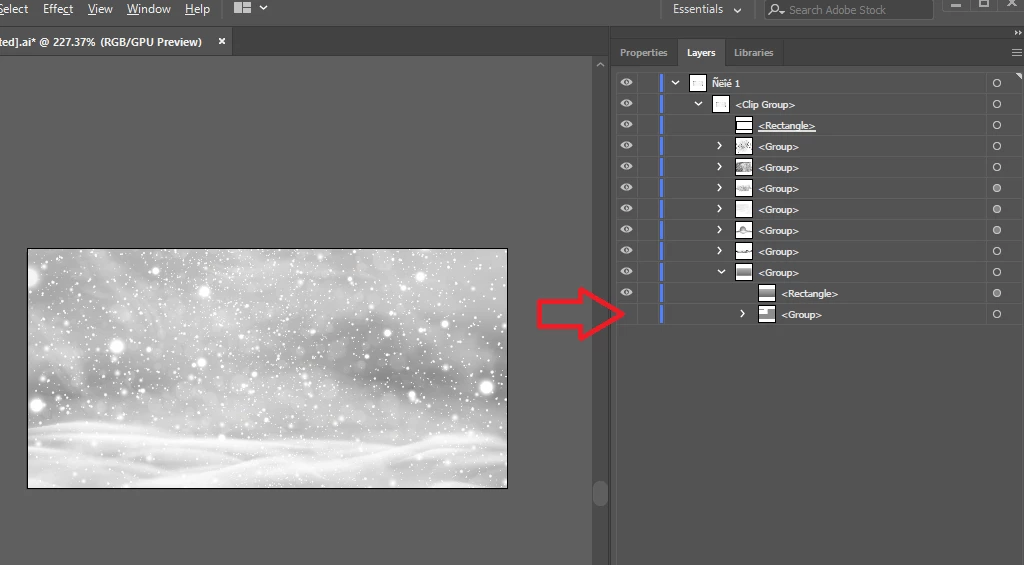This screenshot has height=565, width=1024.
Task: Click the thumbnail of layer Ñëîé 1
Action: (697, 83)
